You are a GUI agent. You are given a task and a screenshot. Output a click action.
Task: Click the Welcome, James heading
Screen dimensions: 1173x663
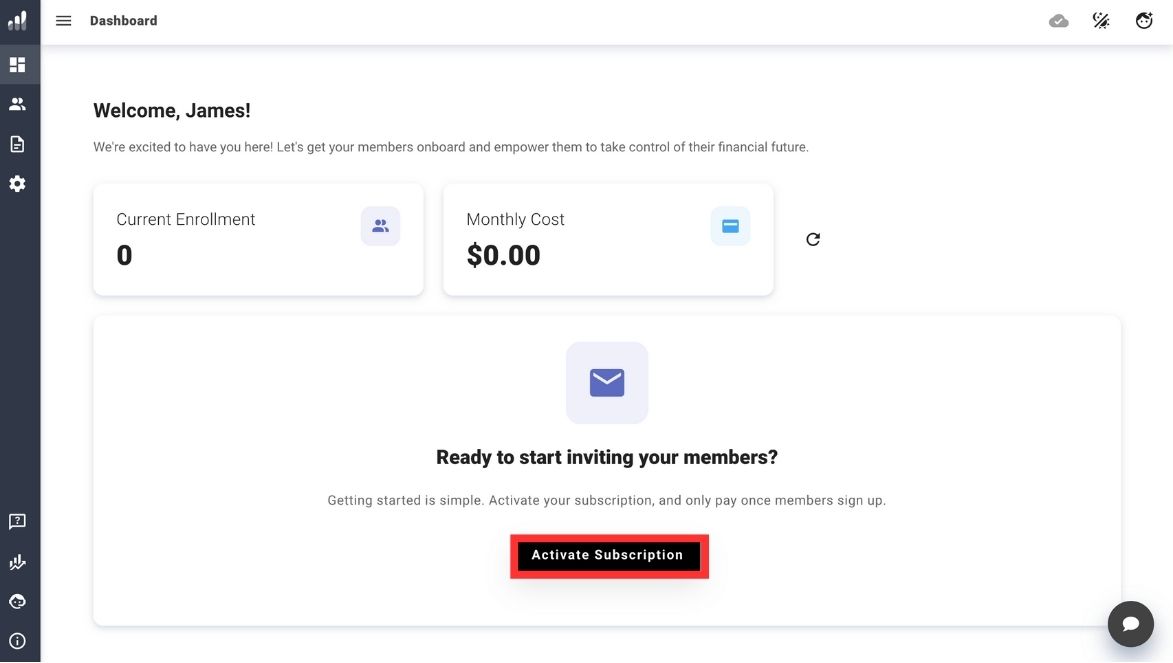click(171, 110)
